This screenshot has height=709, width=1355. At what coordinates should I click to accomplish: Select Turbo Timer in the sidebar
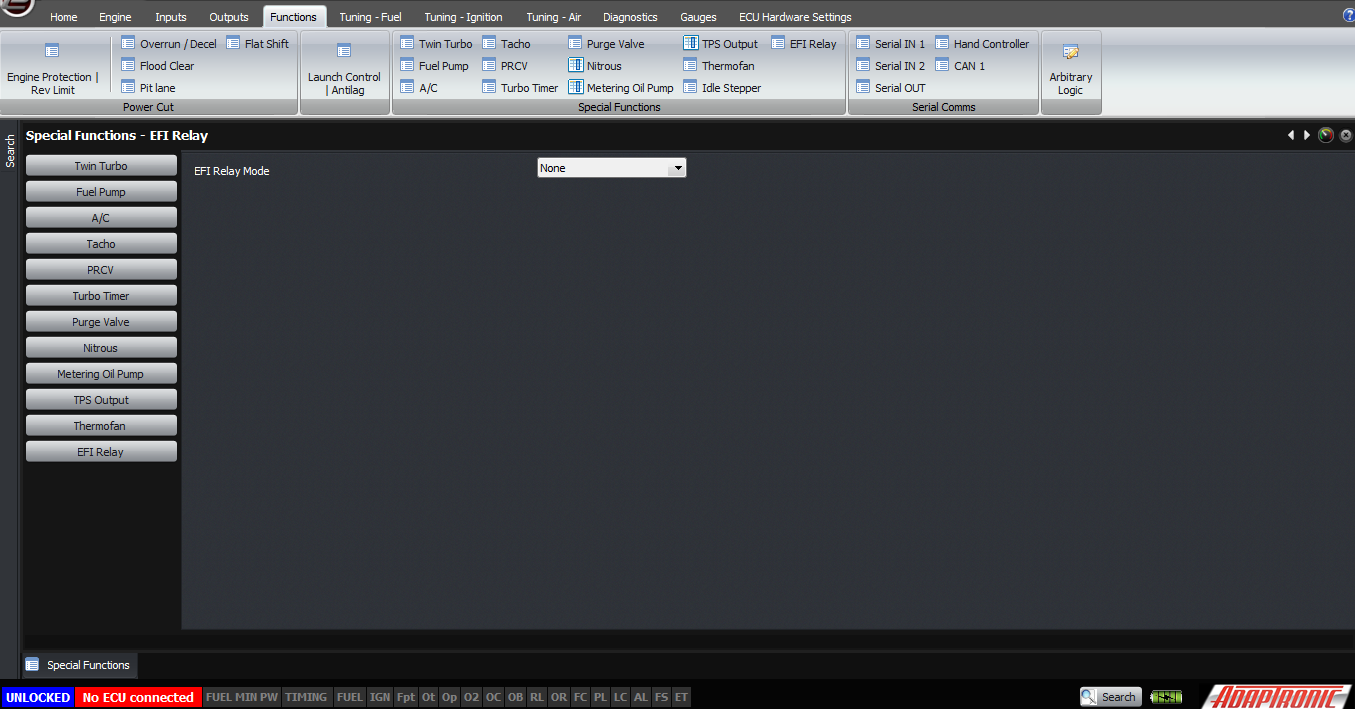click(101, 296)
